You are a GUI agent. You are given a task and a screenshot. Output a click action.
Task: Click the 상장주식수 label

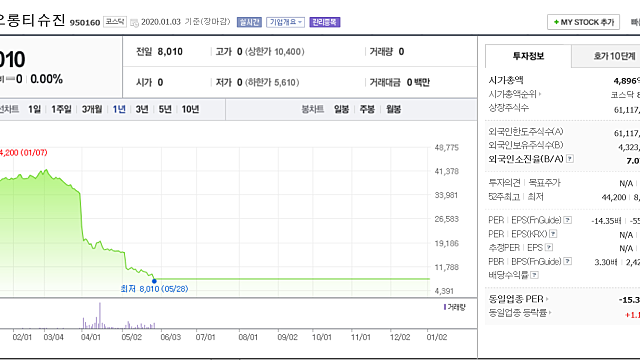[509, 108]
